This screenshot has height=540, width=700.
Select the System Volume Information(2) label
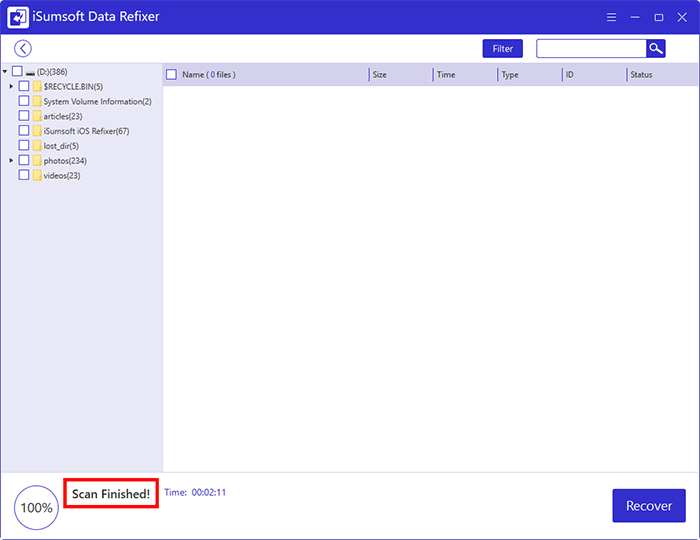point(97,101)
